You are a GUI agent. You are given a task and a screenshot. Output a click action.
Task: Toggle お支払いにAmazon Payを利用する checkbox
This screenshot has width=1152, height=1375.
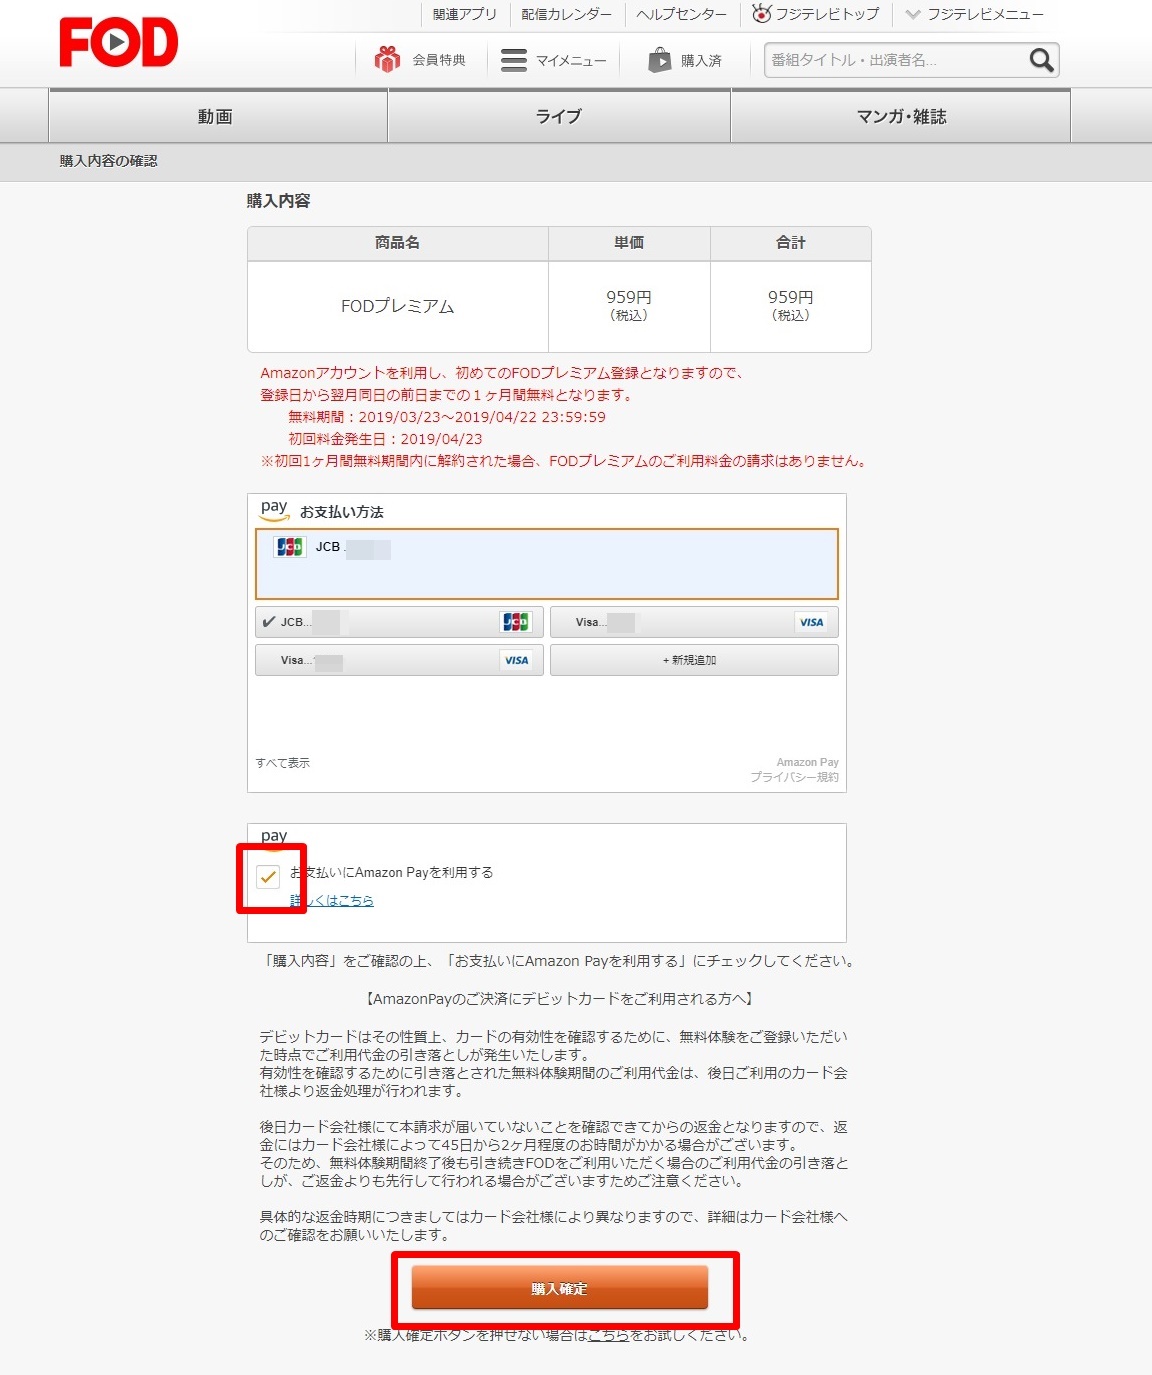click(268, 877)
